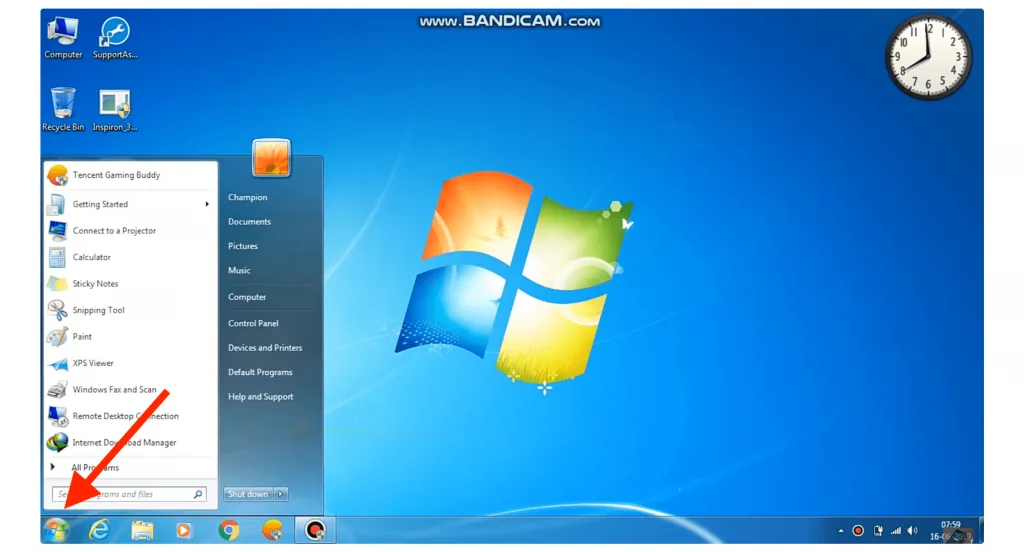Open Paint from the Start menu
Image resolution: width=1024 pixels, height=552 pixels.
[x=131, y=336]
